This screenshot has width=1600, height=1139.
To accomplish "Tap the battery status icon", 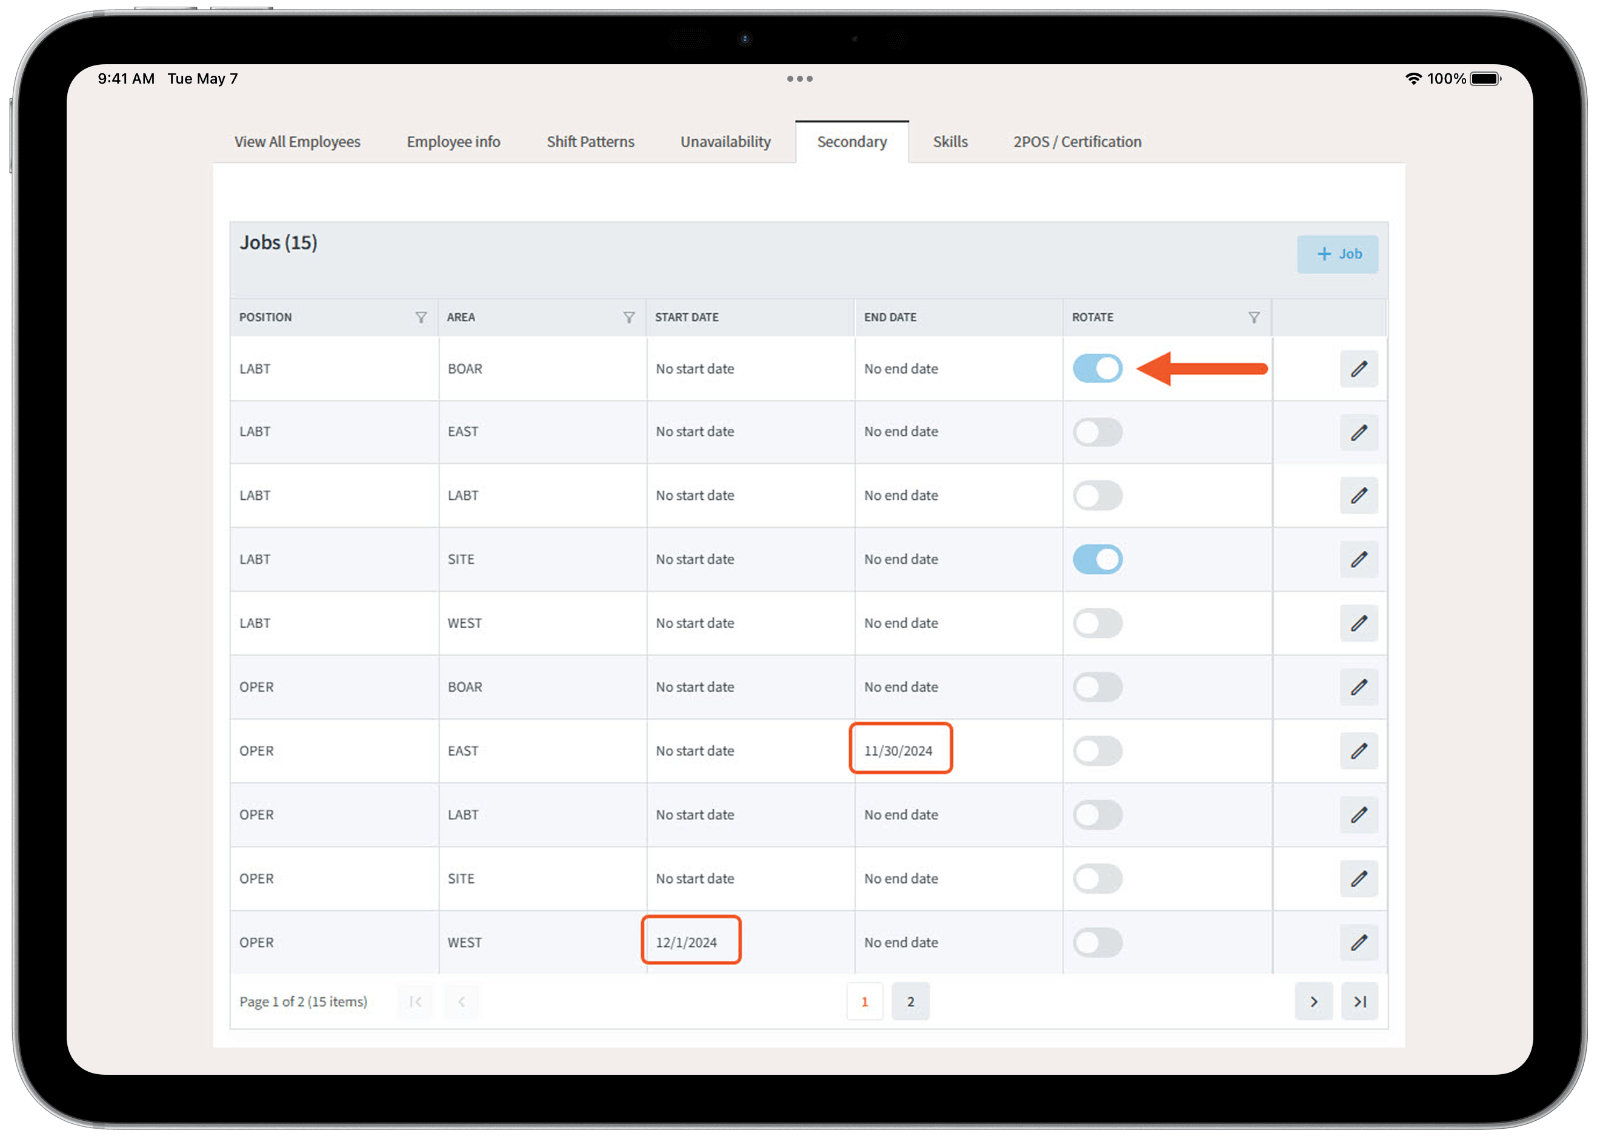I will 1486,79.
